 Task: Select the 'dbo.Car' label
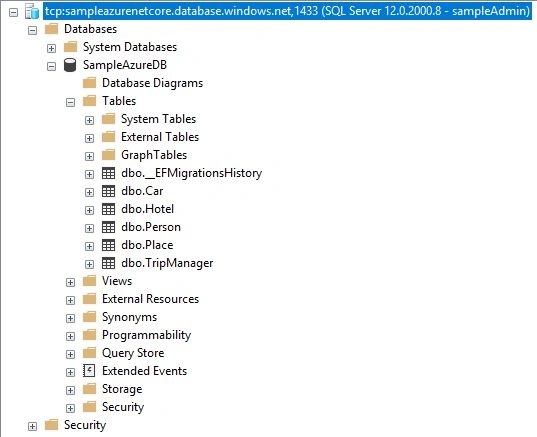[x=142, y=191]
